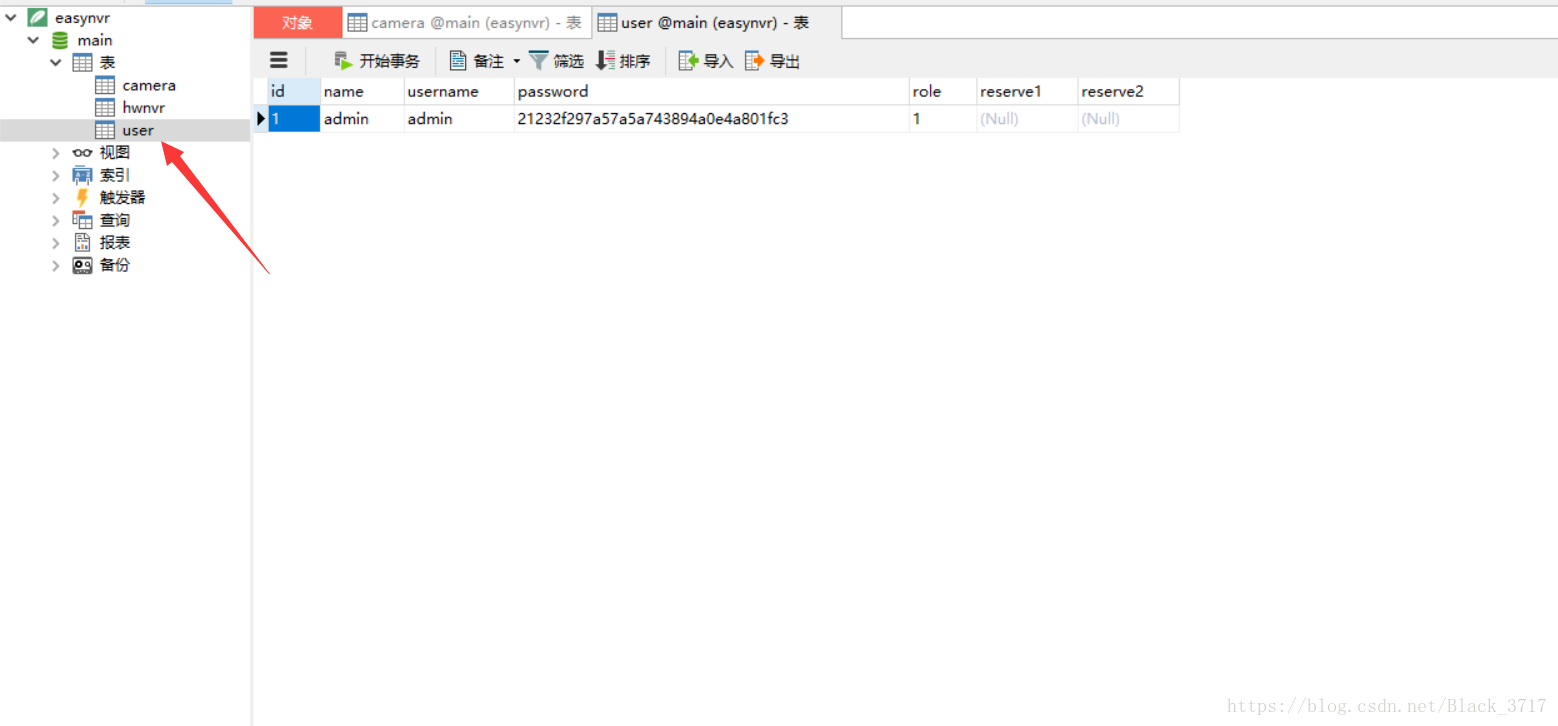This screenshot has height=726, width=1558.
Task: Select the username cell 'admin'
Action: (x=459, y=119)
